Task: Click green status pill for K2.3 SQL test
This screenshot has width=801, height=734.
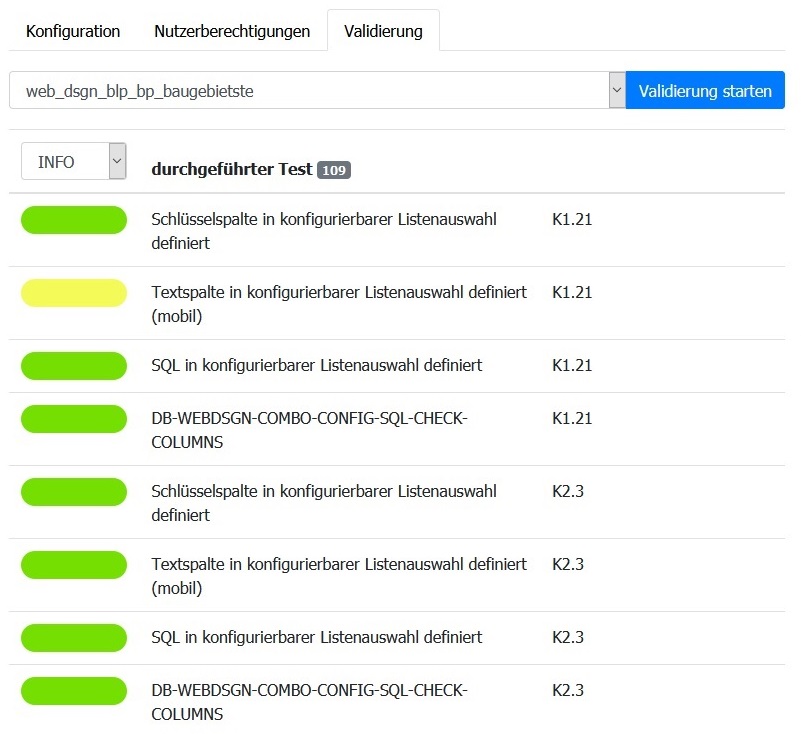Action: [74, 637]
